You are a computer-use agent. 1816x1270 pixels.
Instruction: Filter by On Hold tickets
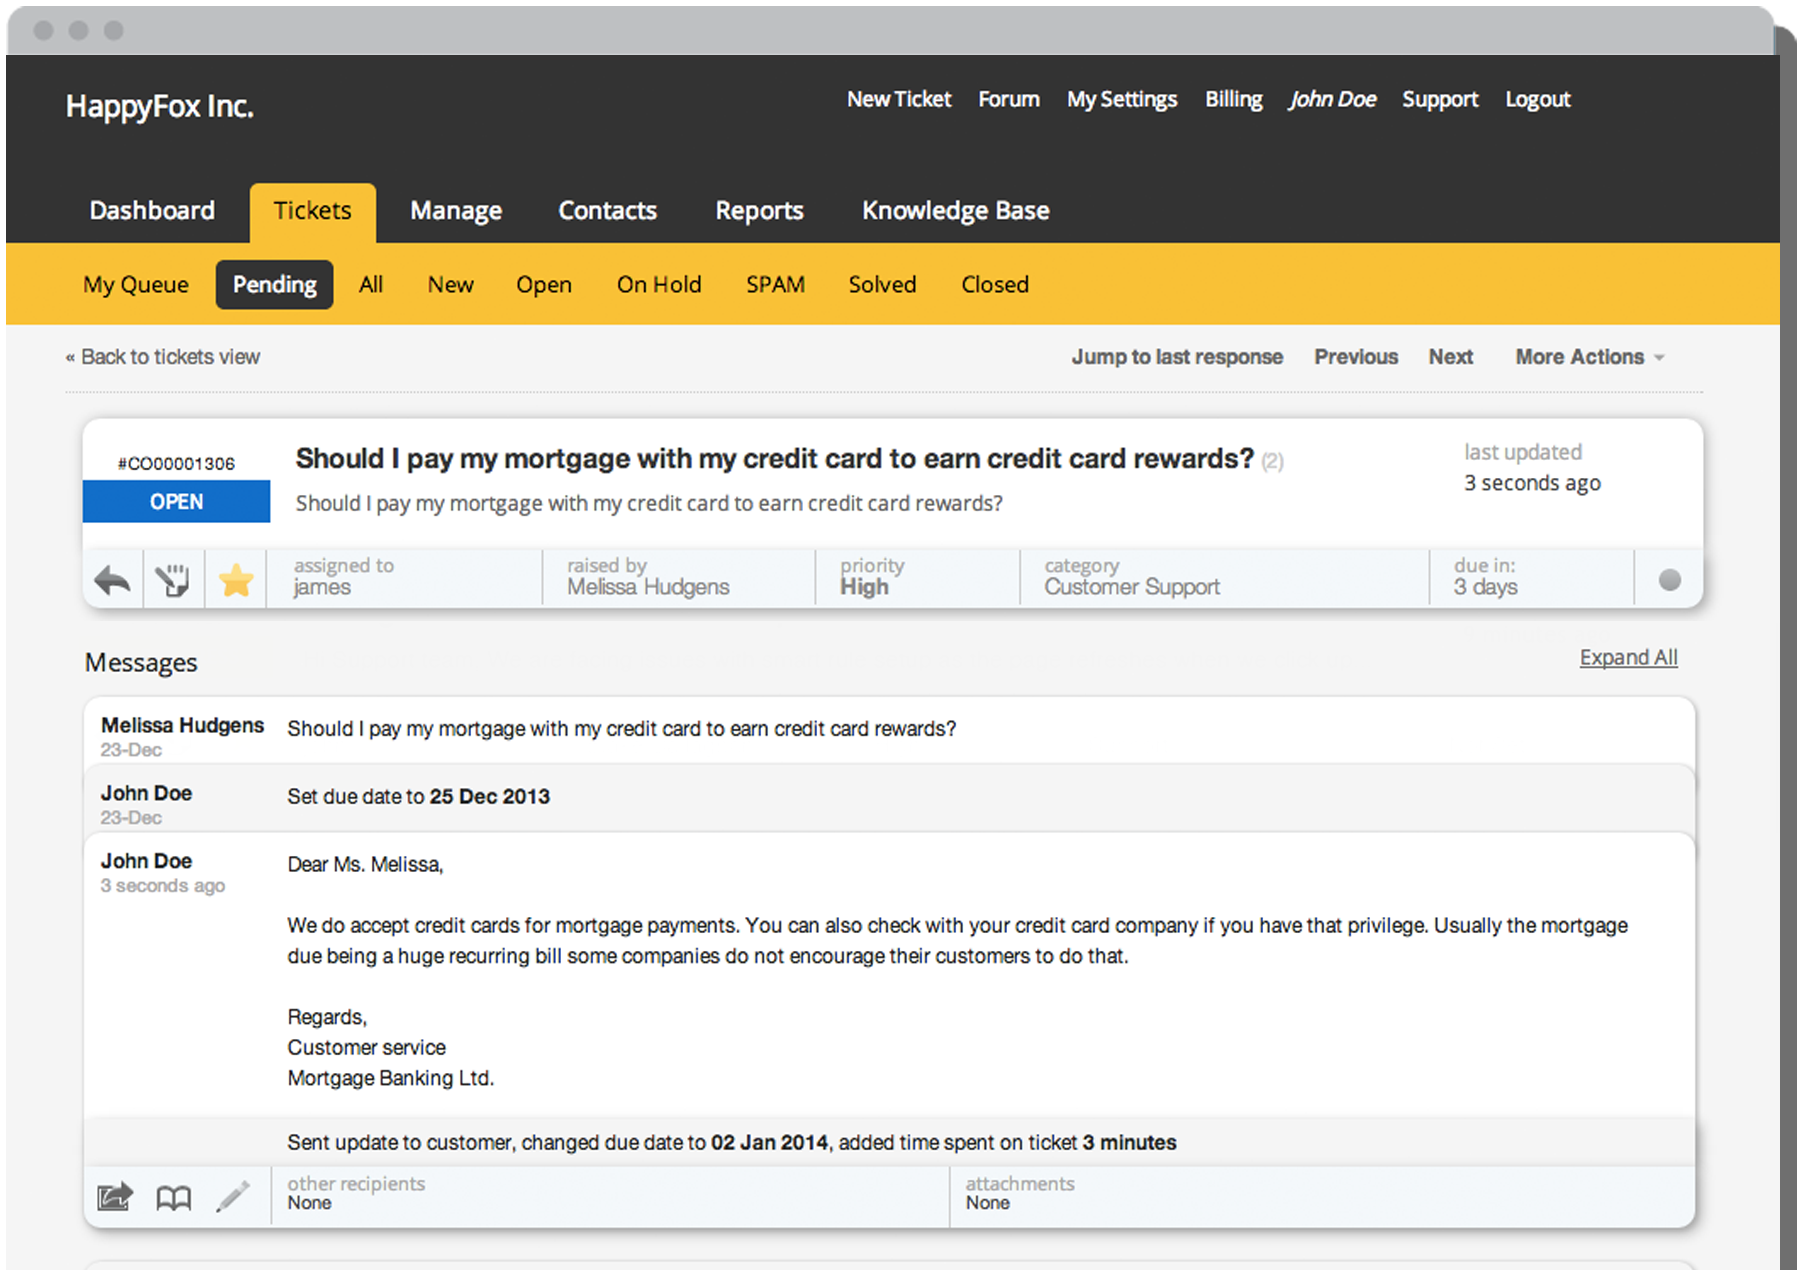(659, 285)
